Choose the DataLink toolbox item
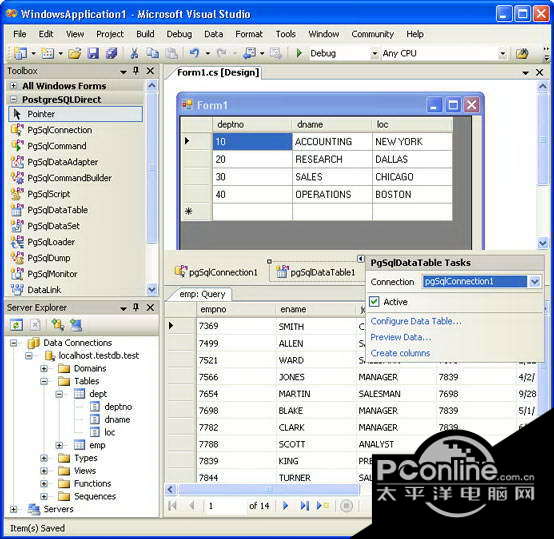Viewport: 554px width, 539px height. [44, 290]
